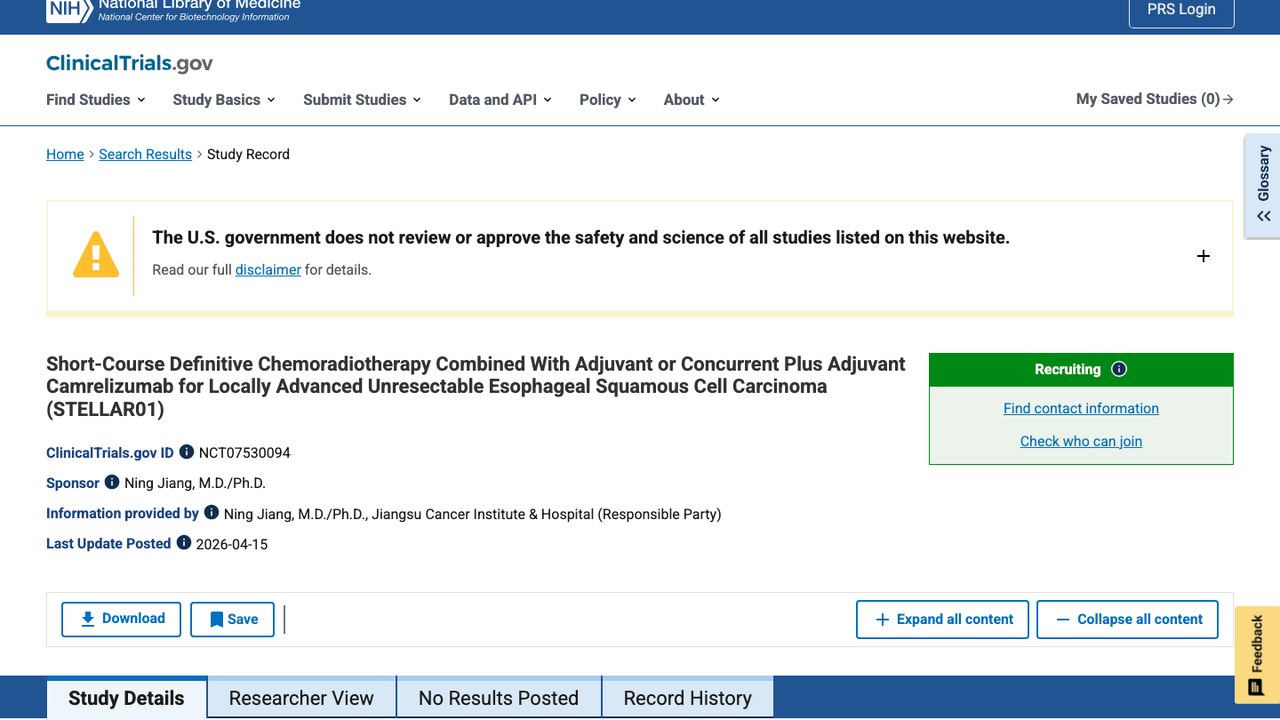Click info icon next to Sponsor label
Image resolution: width=1280 pixels, height=720 pixels.
tap(112, 482)
